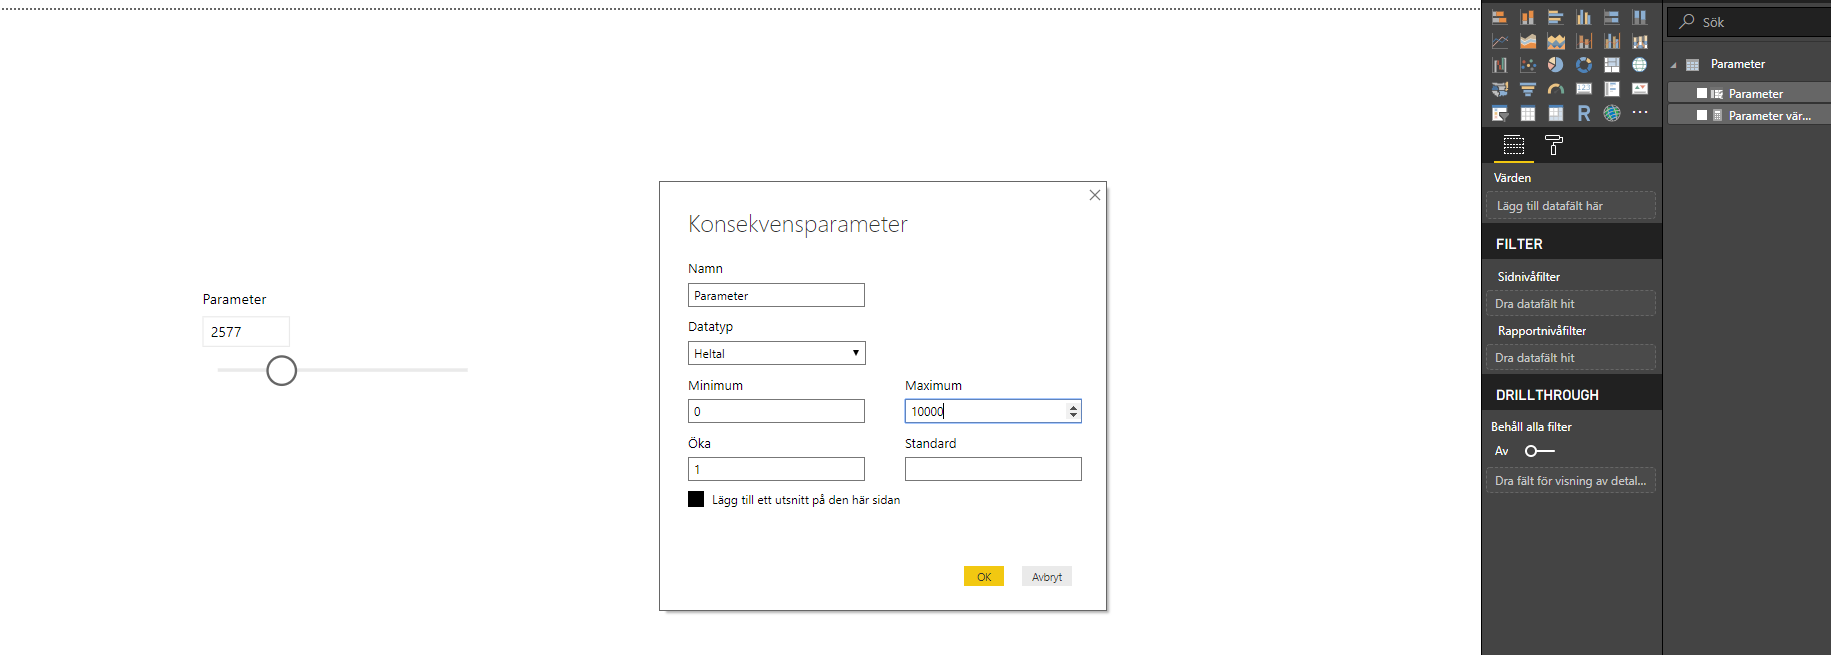Select the clustered column chart visual

(x=1583, y=17)
